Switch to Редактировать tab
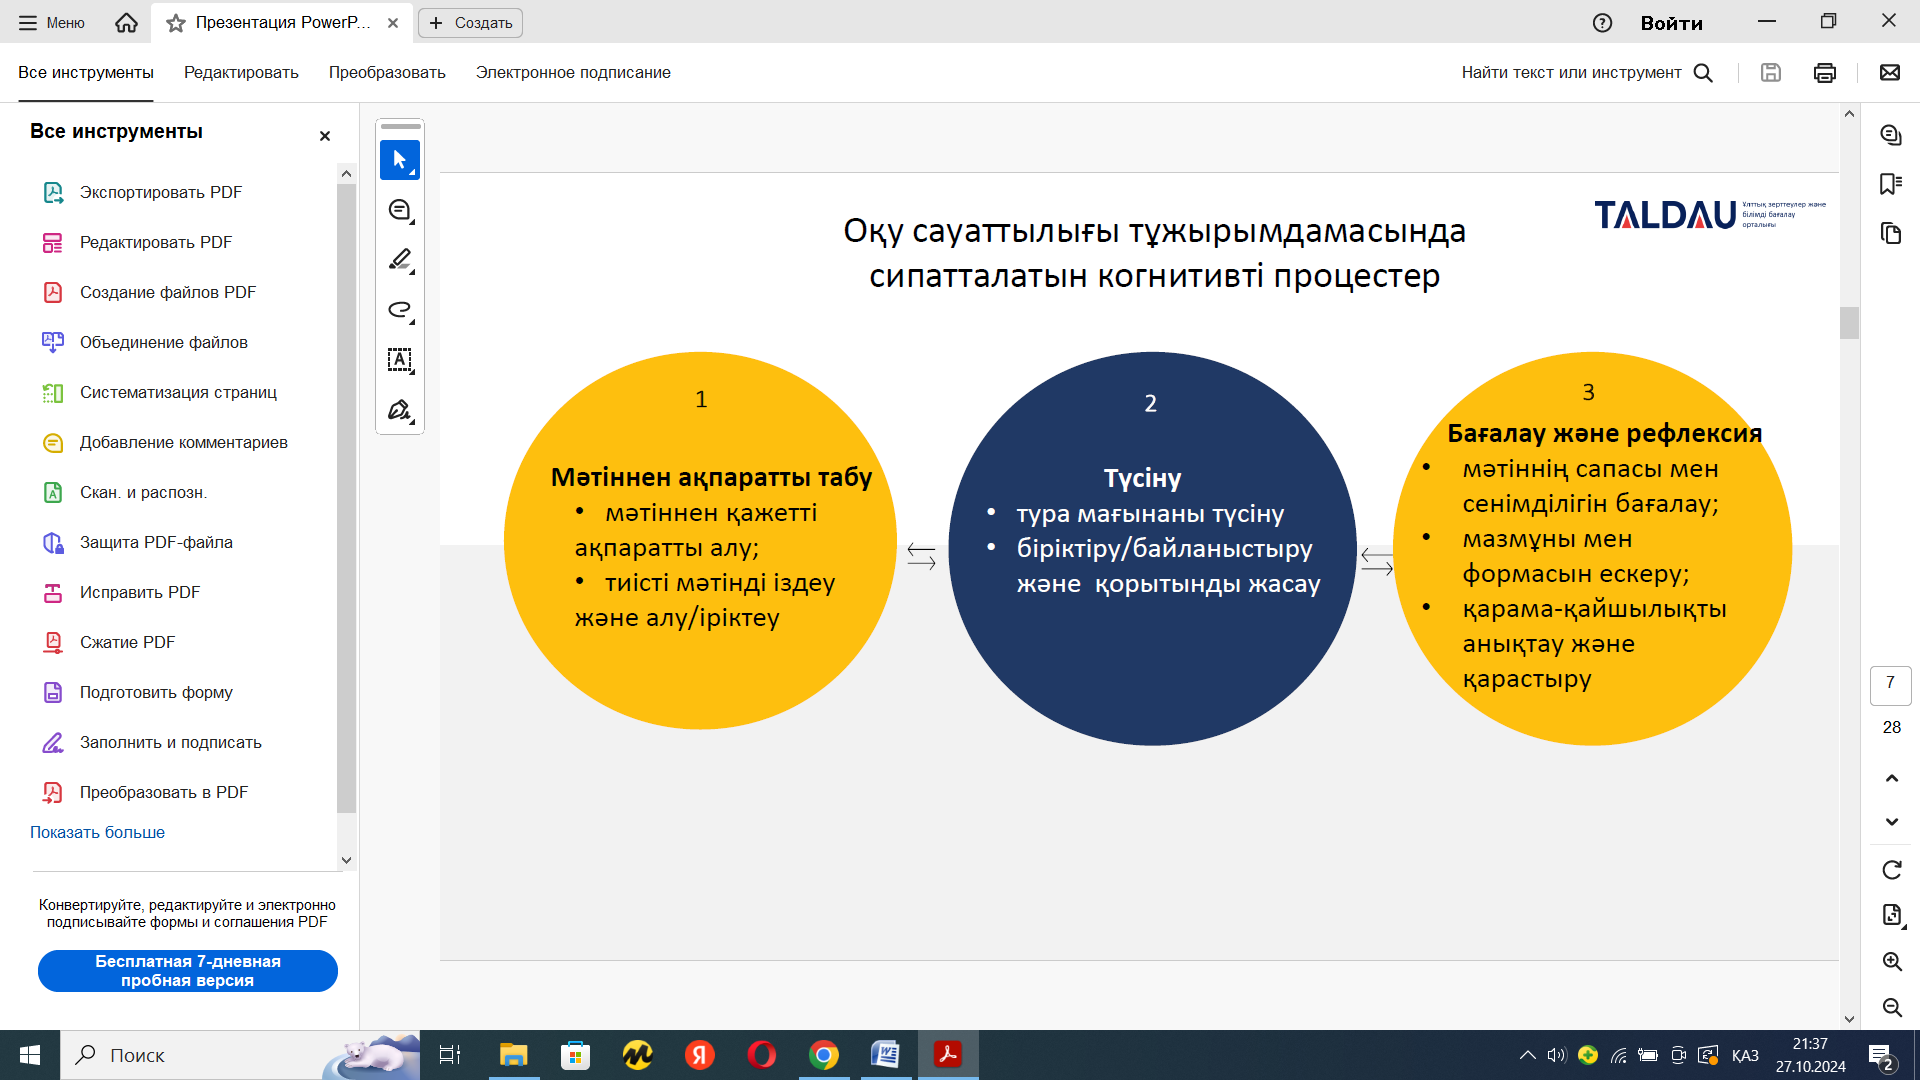The image size is (1920, 1080). (241, 73)
